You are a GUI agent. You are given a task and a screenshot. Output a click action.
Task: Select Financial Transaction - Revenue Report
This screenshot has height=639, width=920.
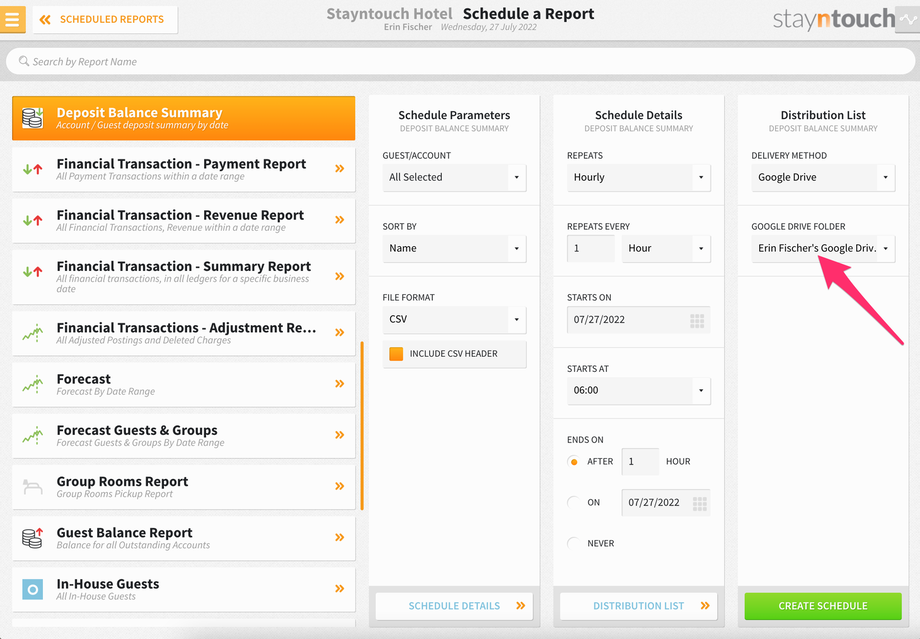click(x=184, y=221)
